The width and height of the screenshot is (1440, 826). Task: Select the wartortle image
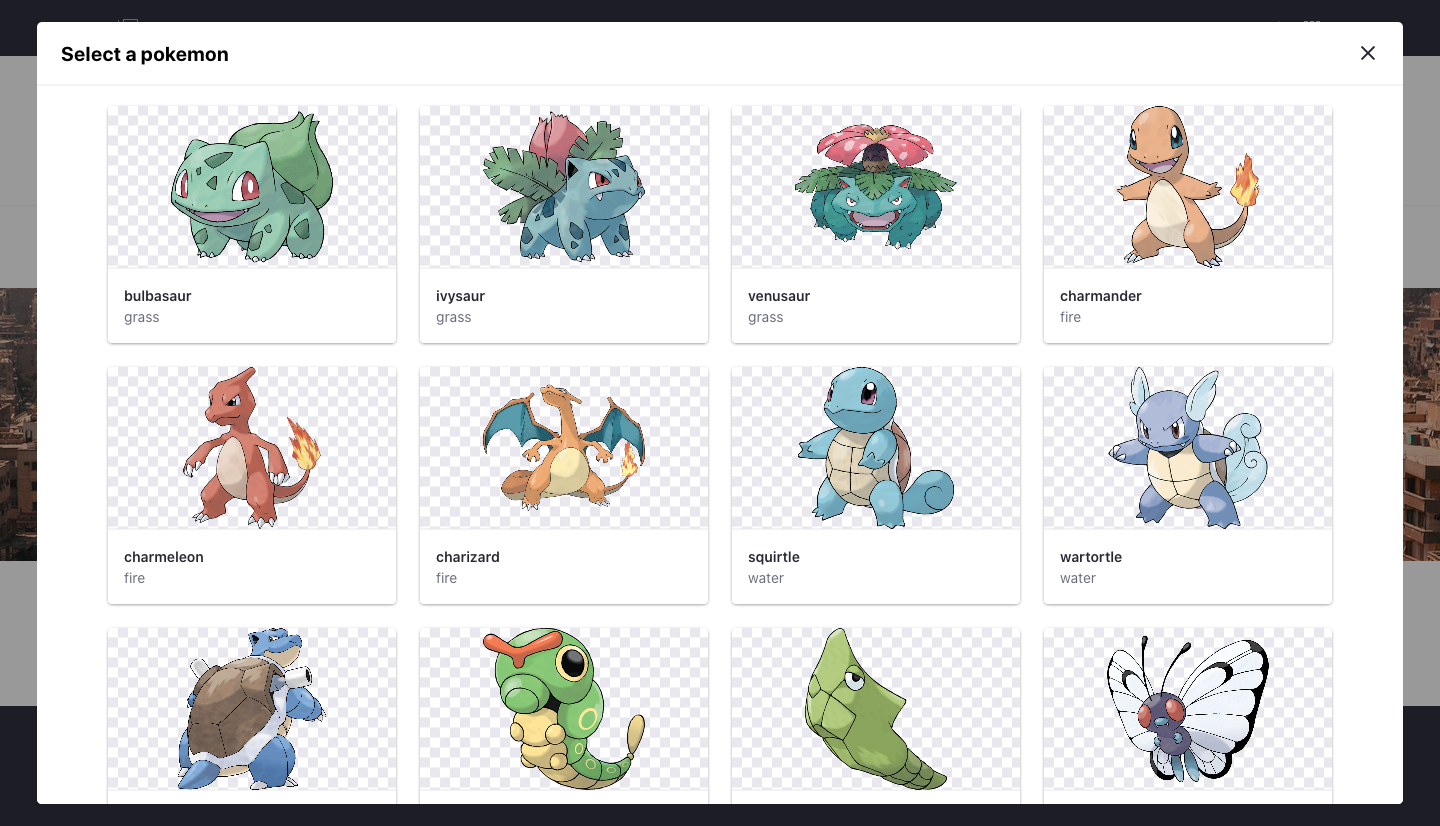point(1188,448)
